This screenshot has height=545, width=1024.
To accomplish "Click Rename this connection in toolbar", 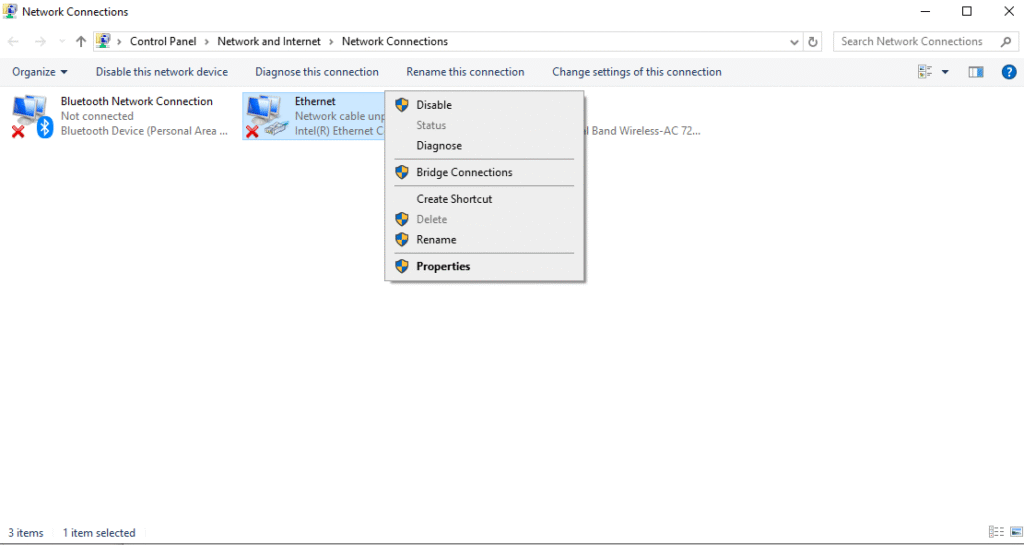I will click(x=465, y=72).
